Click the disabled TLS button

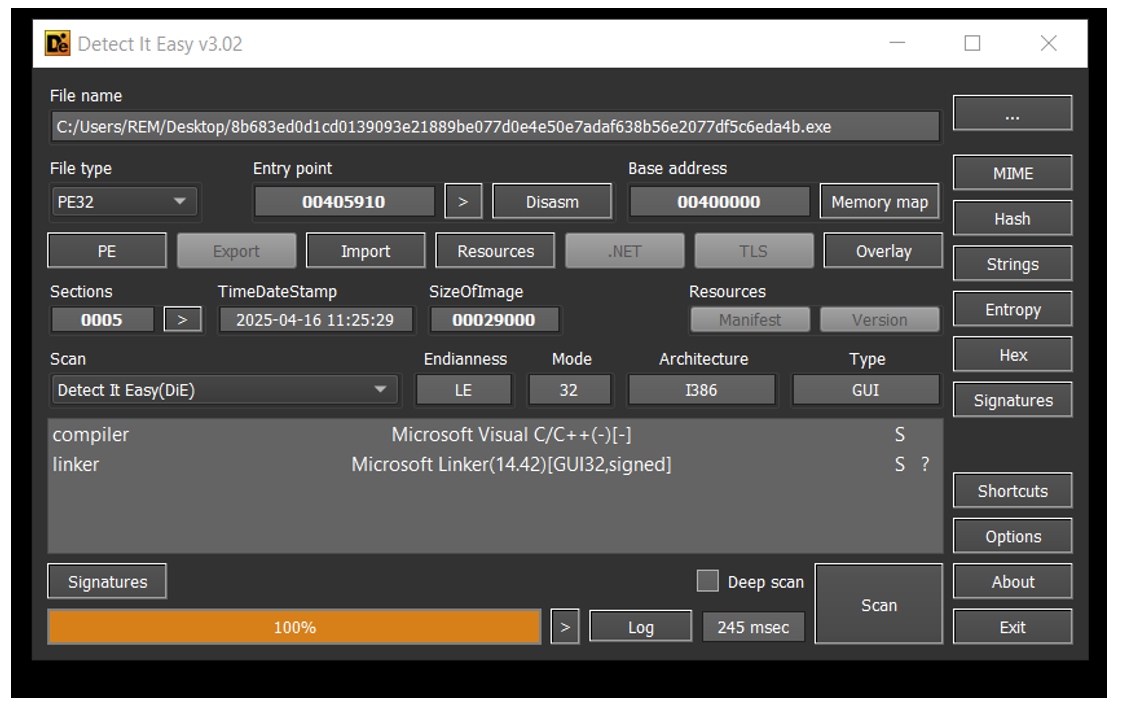click(754, 251)
